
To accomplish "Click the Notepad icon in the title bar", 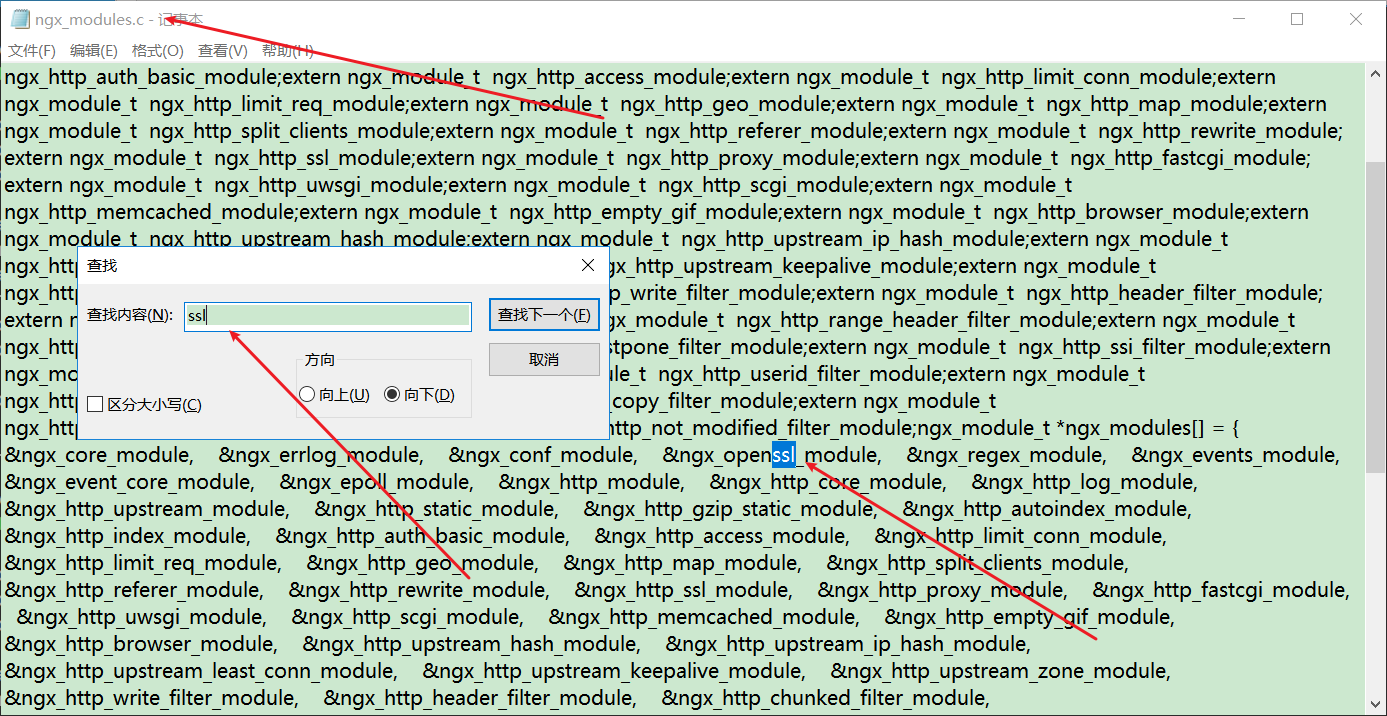I will [x=20, y=19].
